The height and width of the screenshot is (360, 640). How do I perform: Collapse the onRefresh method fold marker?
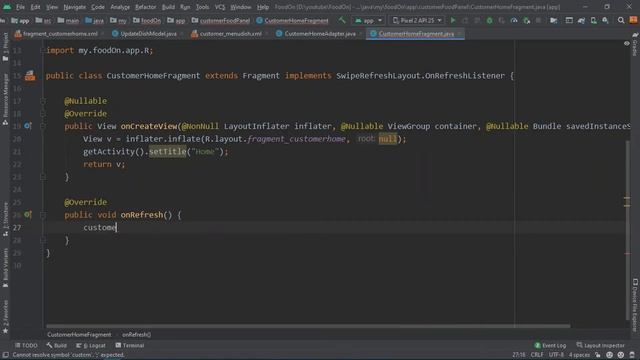tap(43, 215)
